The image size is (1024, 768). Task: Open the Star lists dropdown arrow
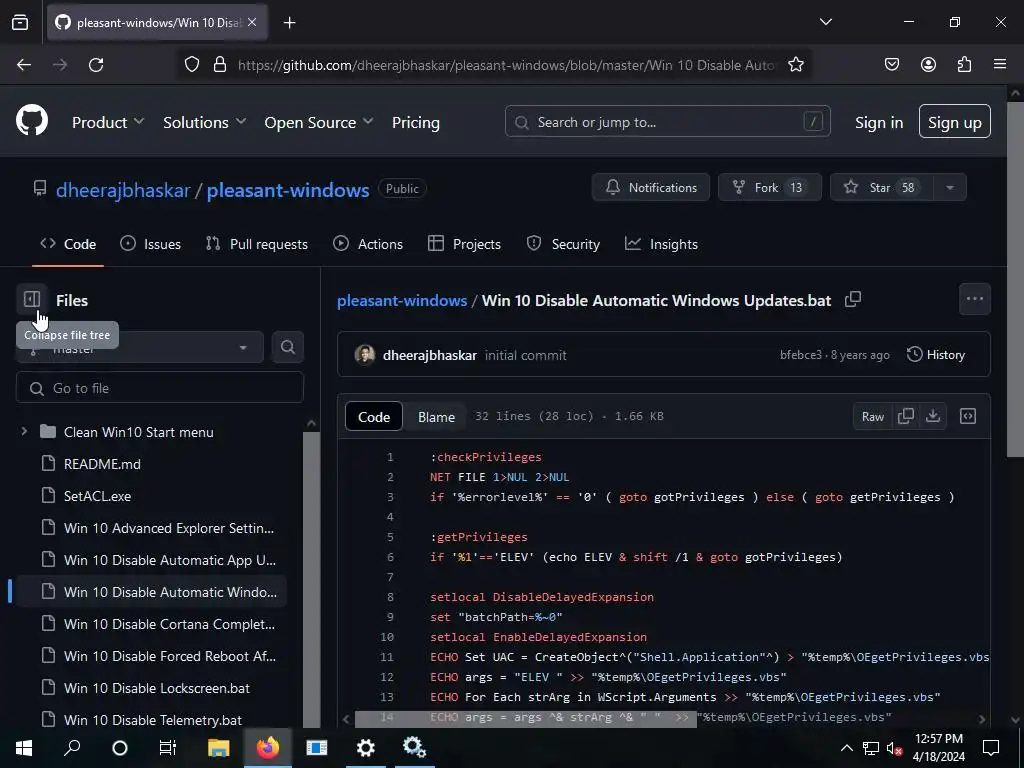pos(950,187)
